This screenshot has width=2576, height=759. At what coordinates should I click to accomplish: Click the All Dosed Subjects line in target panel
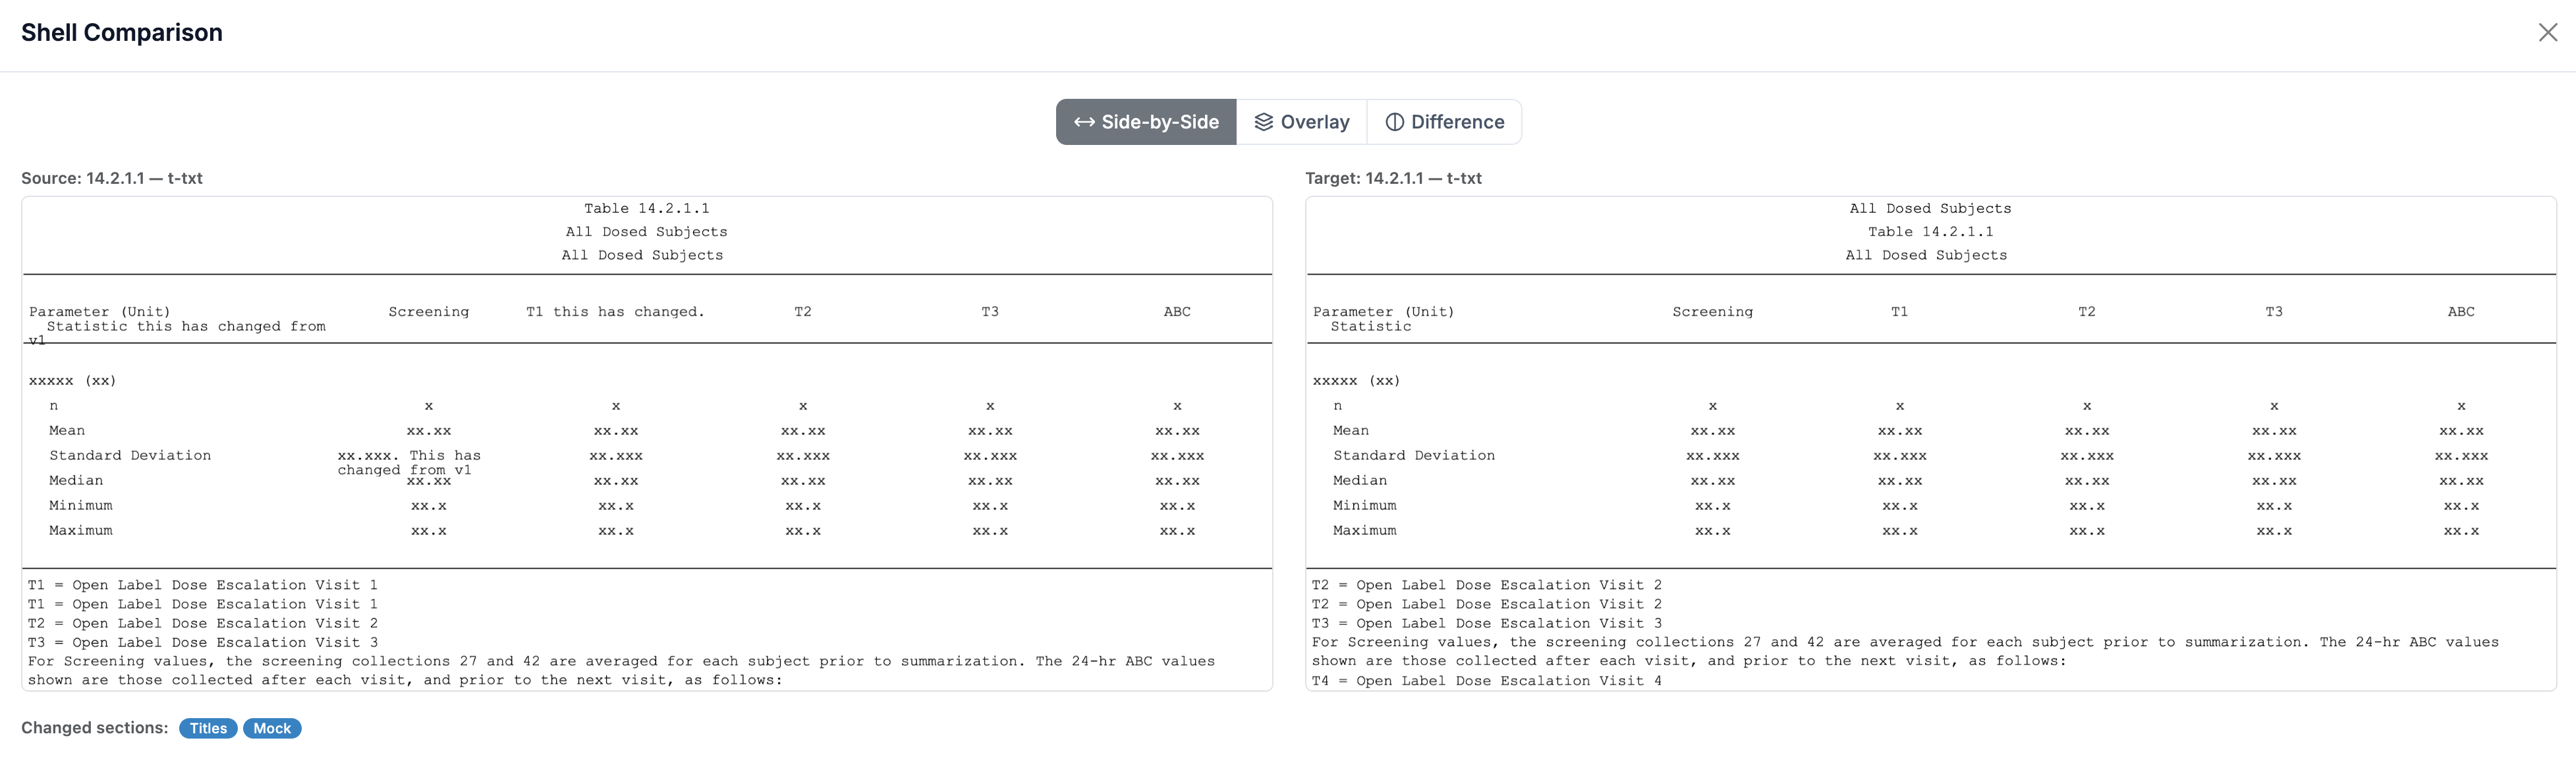point(1929,208)
